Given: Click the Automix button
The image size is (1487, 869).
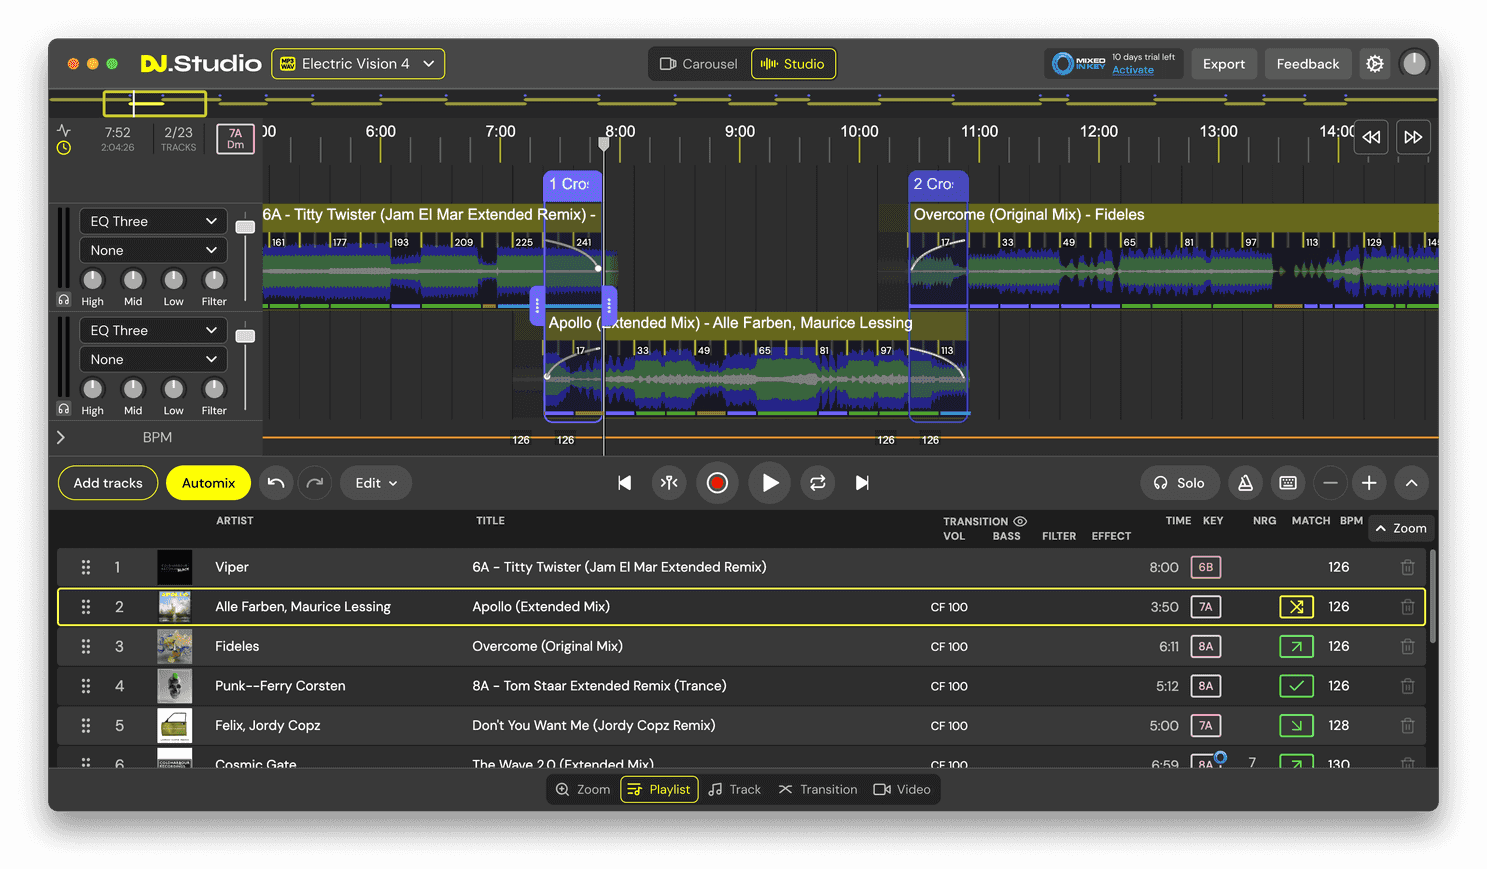Looking at the screenshot, I should (208, 483).
